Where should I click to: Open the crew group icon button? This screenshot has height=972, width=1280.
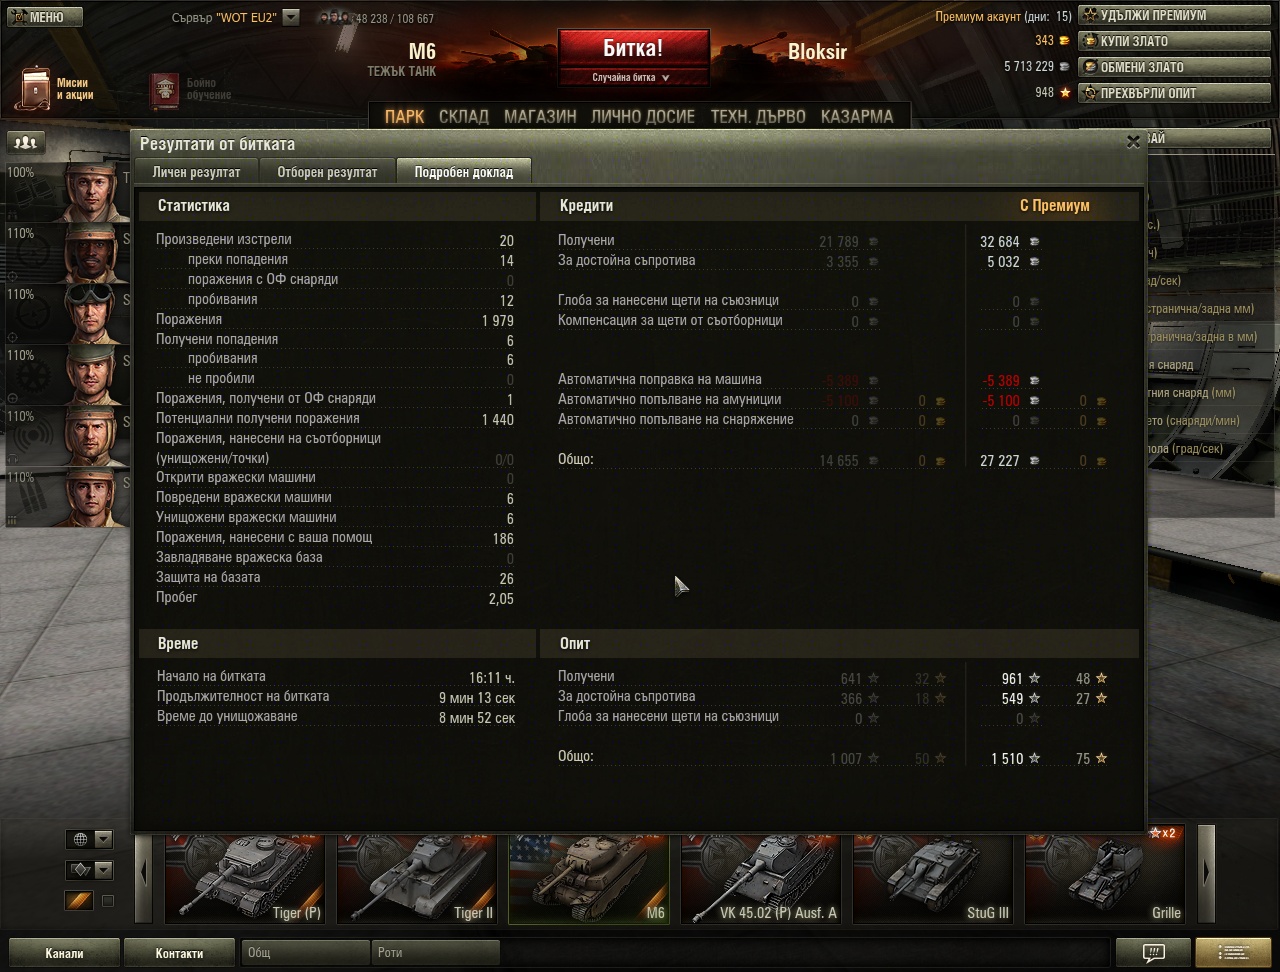click(26, 143)
